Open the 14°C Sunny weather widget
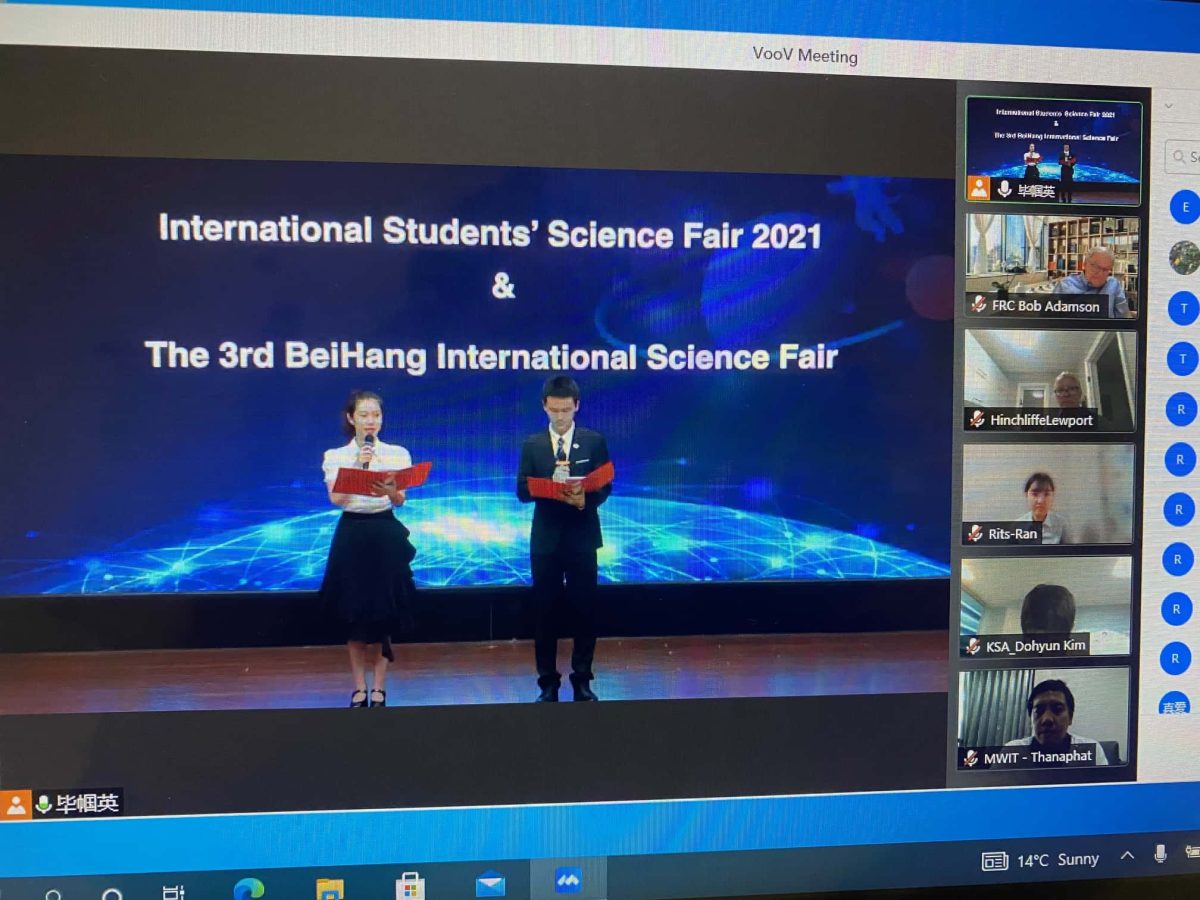Image resolution: width=1200 pixels, height=900 pixels. point(1040,860)
